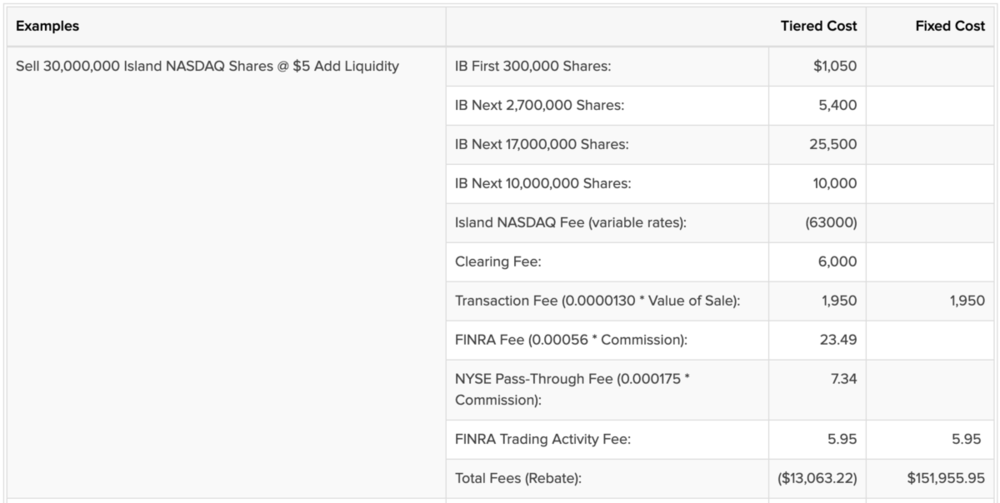Click the Tiered Cost column header
The image size is (1000, 503).
pos(818,26)
